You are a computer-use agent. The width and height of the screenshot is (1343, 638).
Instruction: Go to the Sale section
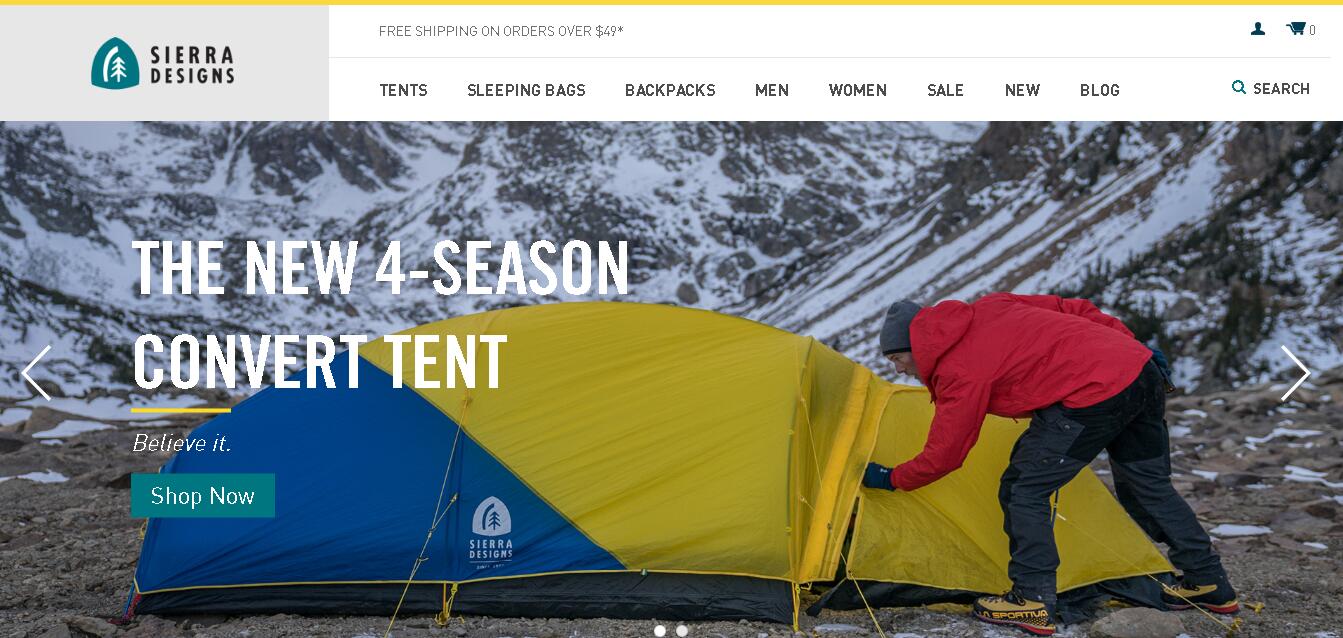point(945,90)
